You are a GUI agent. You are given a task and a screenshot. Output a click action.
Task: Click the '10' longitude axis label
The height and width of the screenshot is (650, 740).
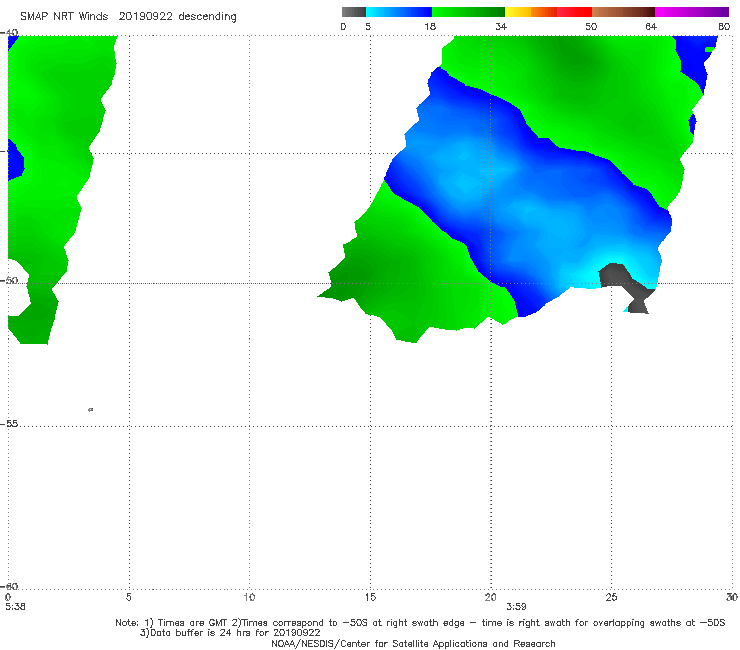click(249, 598)
